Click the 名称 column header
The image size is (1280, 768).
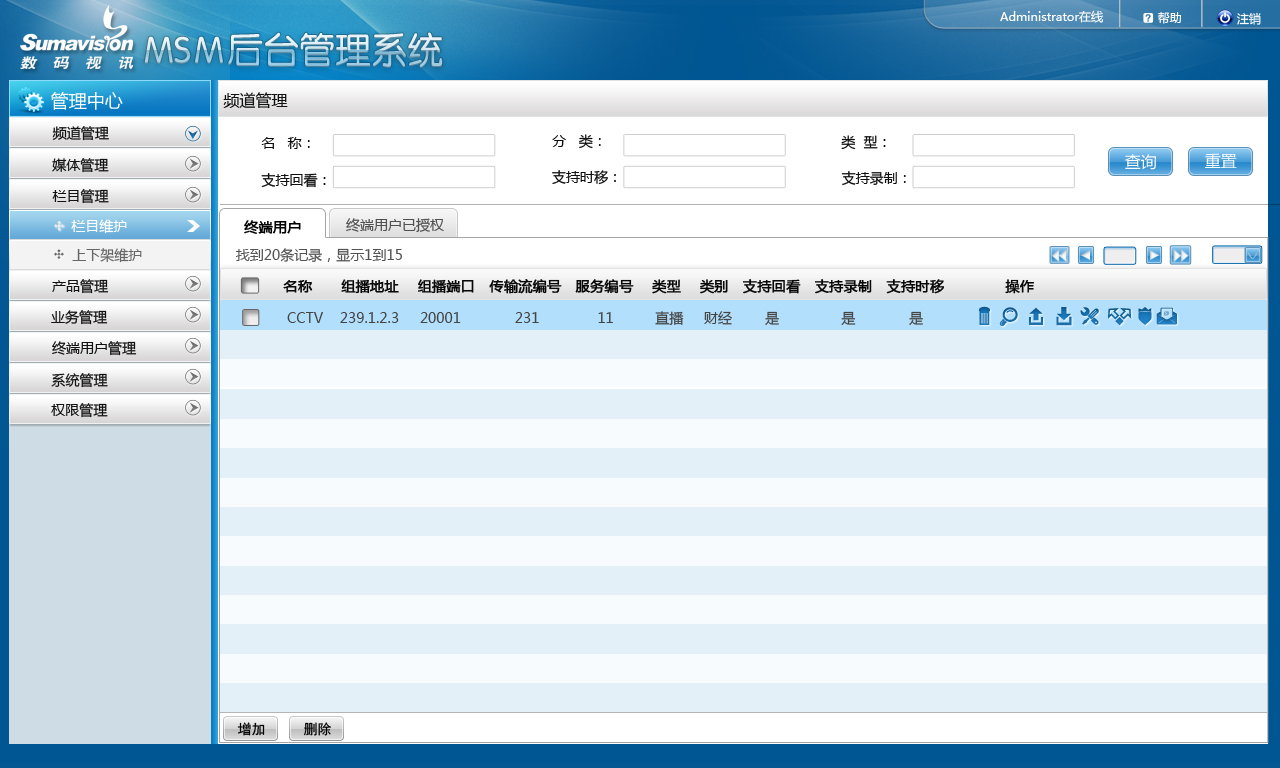297,286
